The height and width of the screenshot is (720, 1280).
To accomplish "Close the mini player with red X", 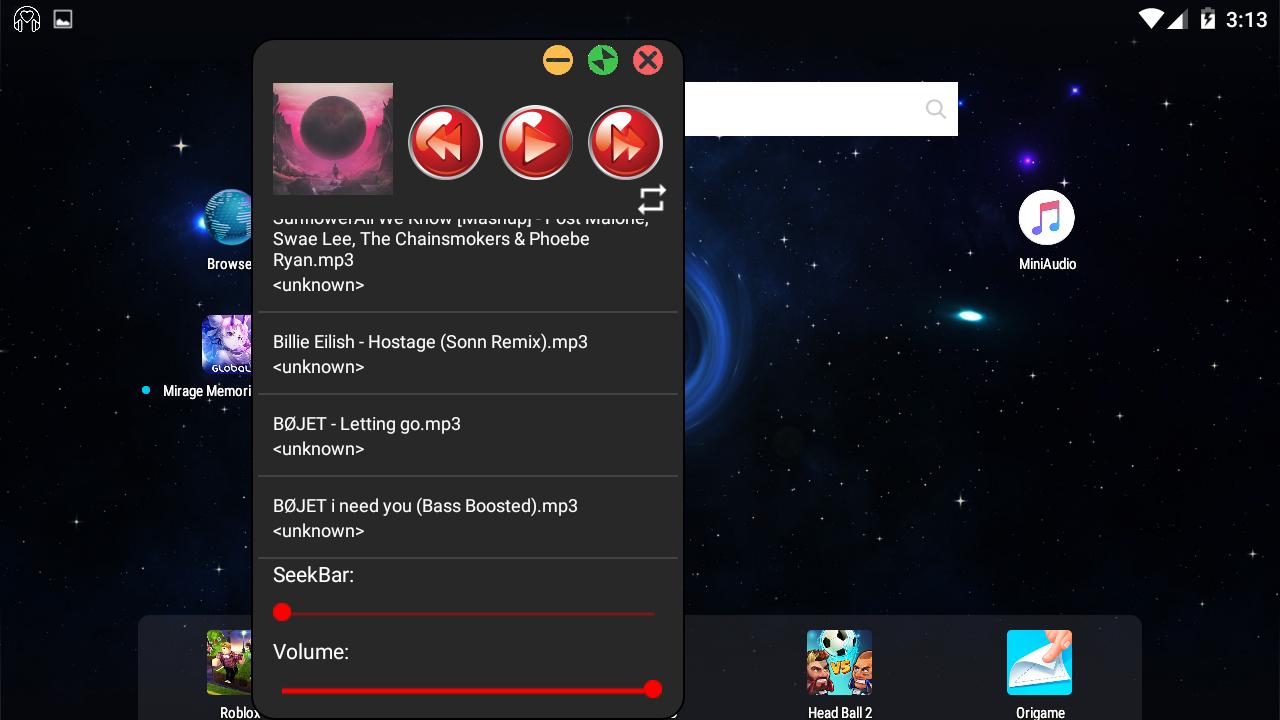I will [x=648, y=61].
